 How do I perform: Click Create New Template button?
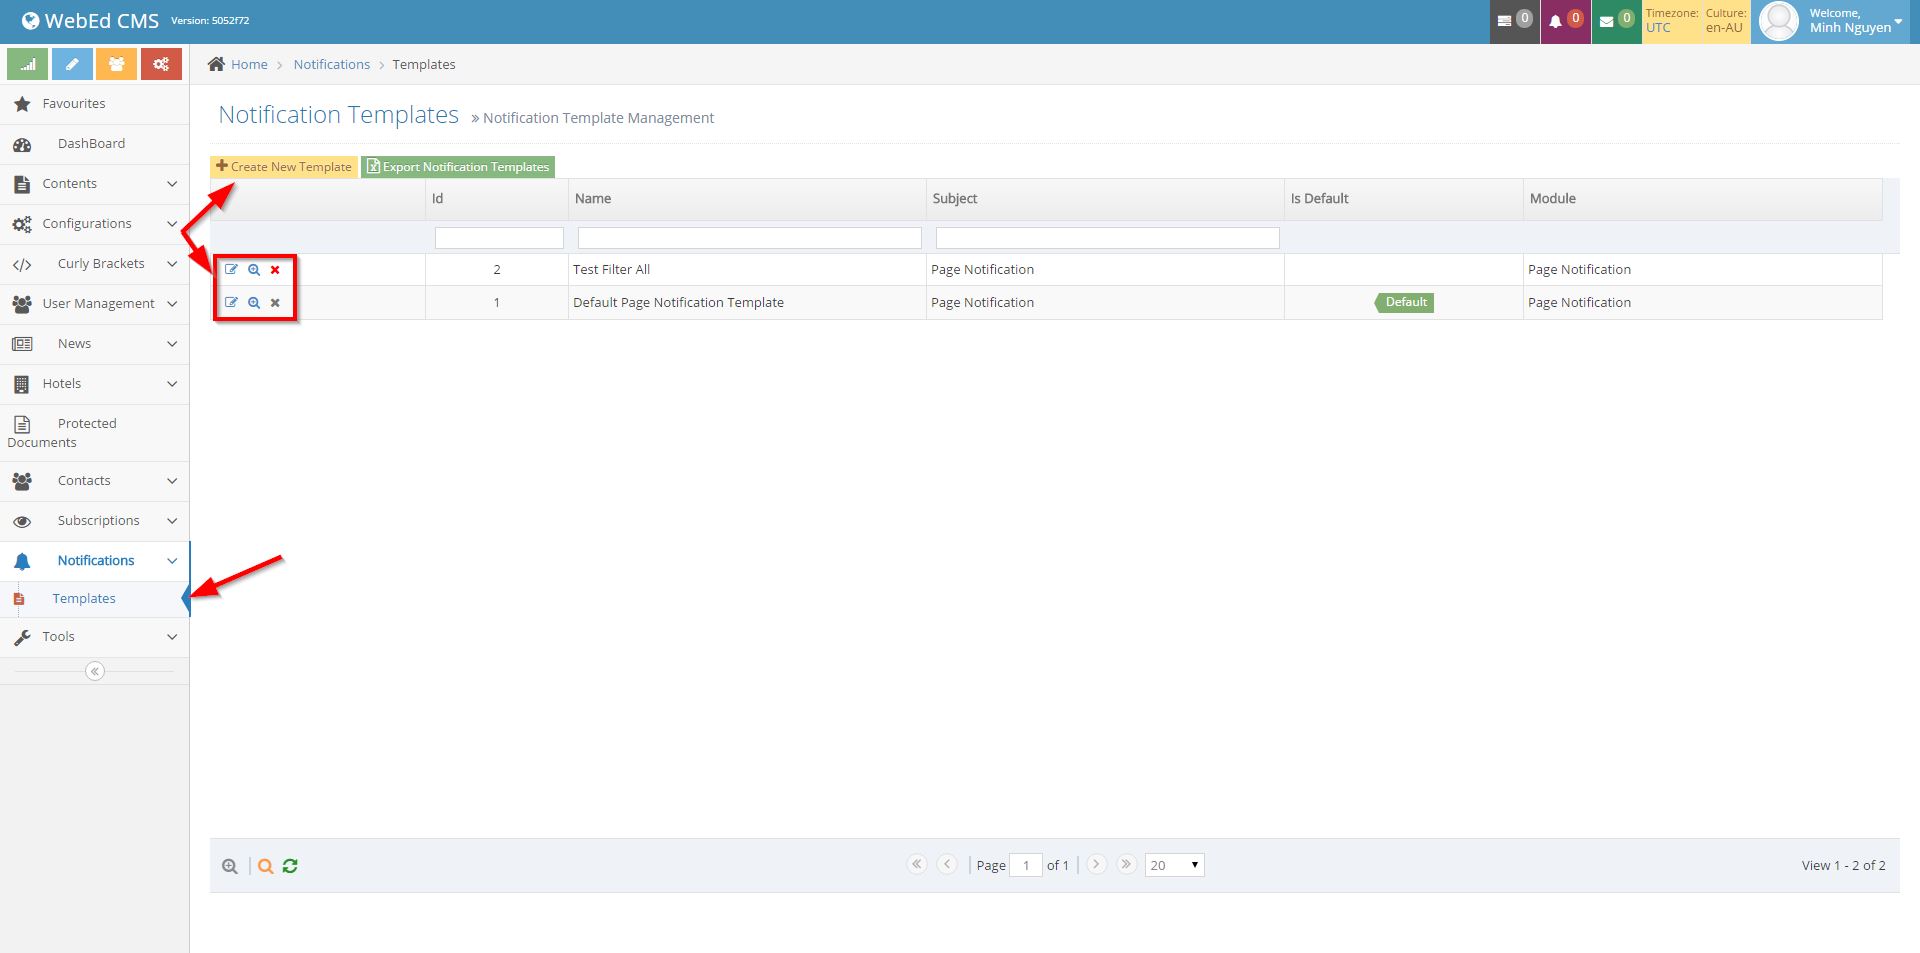[284, 167]
